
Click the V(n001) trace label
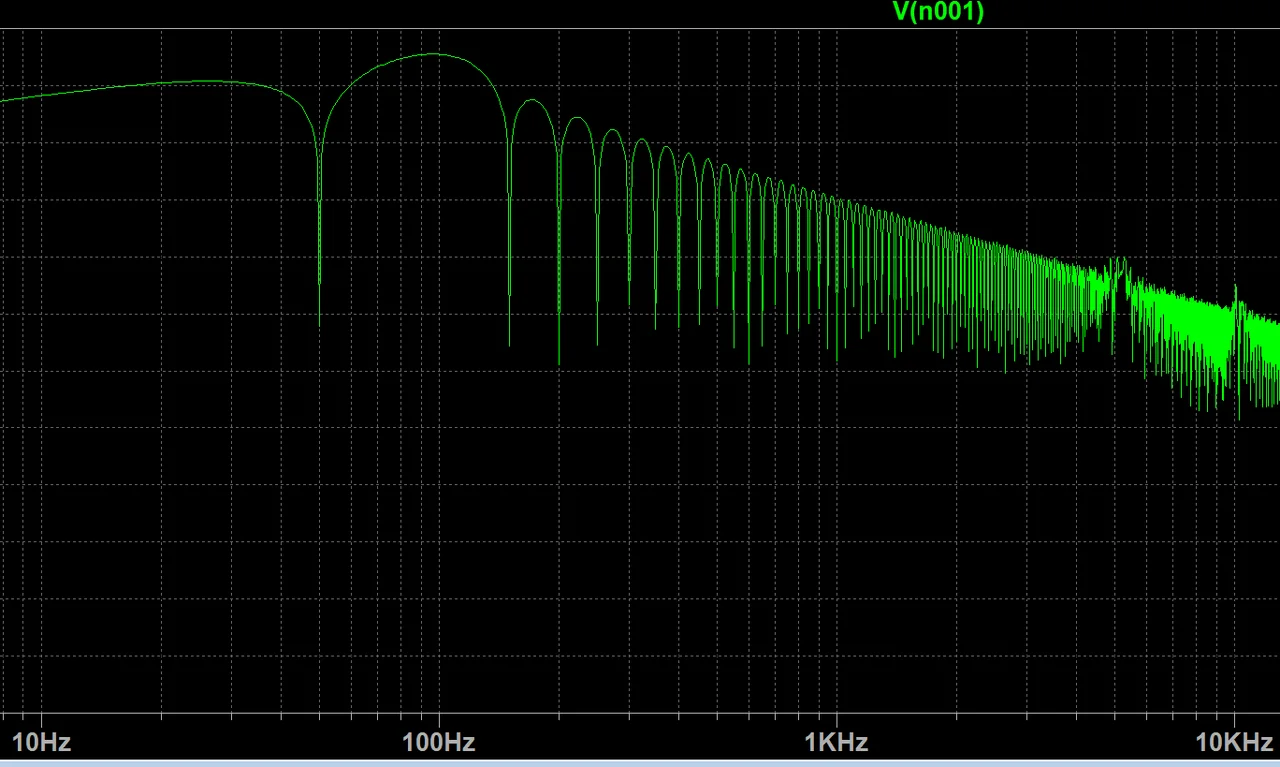[x=937, y=12]
